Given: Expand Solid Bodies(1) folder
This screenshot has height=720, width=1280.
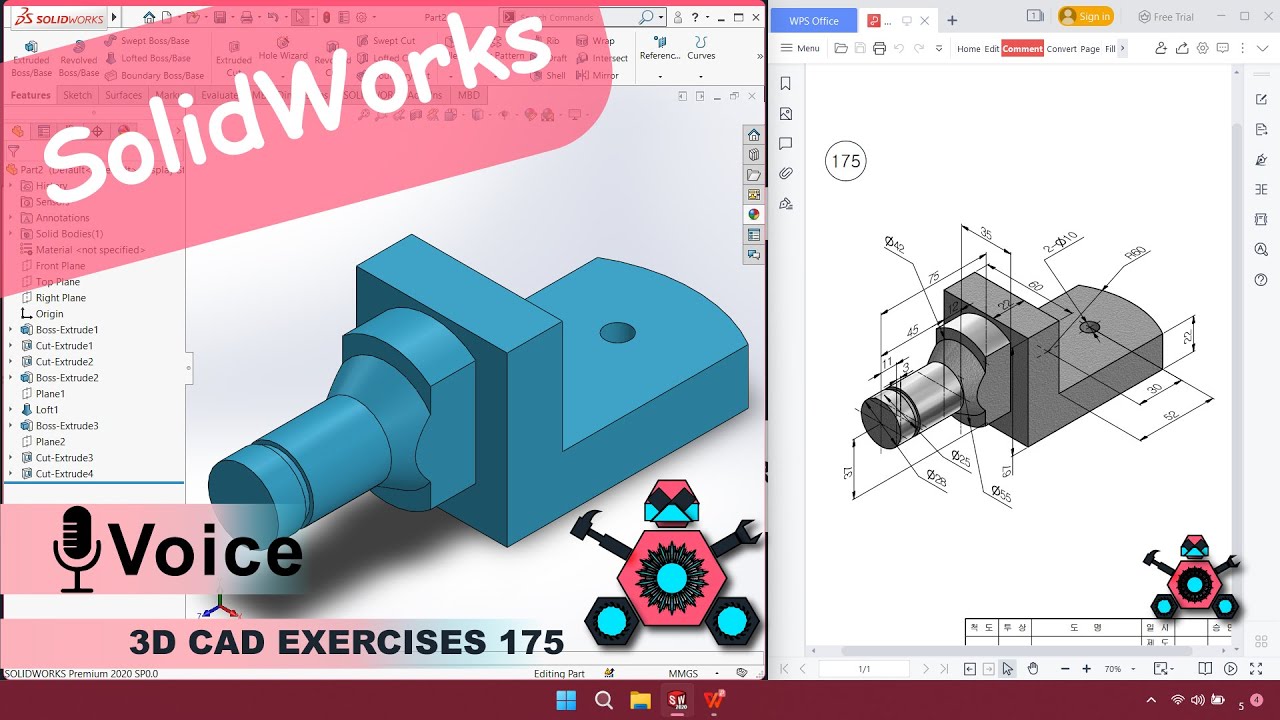Looking at the screenshot, I should (x=12, y=234).
